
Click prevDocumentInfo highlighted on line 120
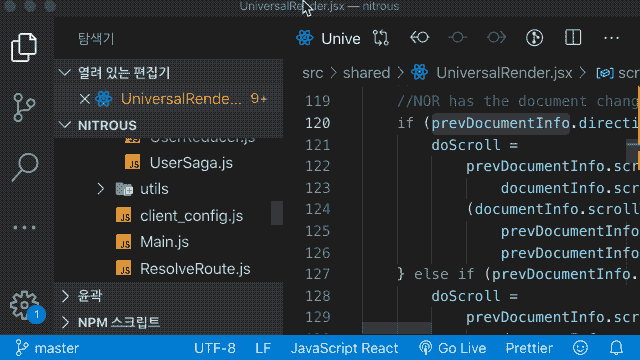pyautogui.click(x=500, y=123)
